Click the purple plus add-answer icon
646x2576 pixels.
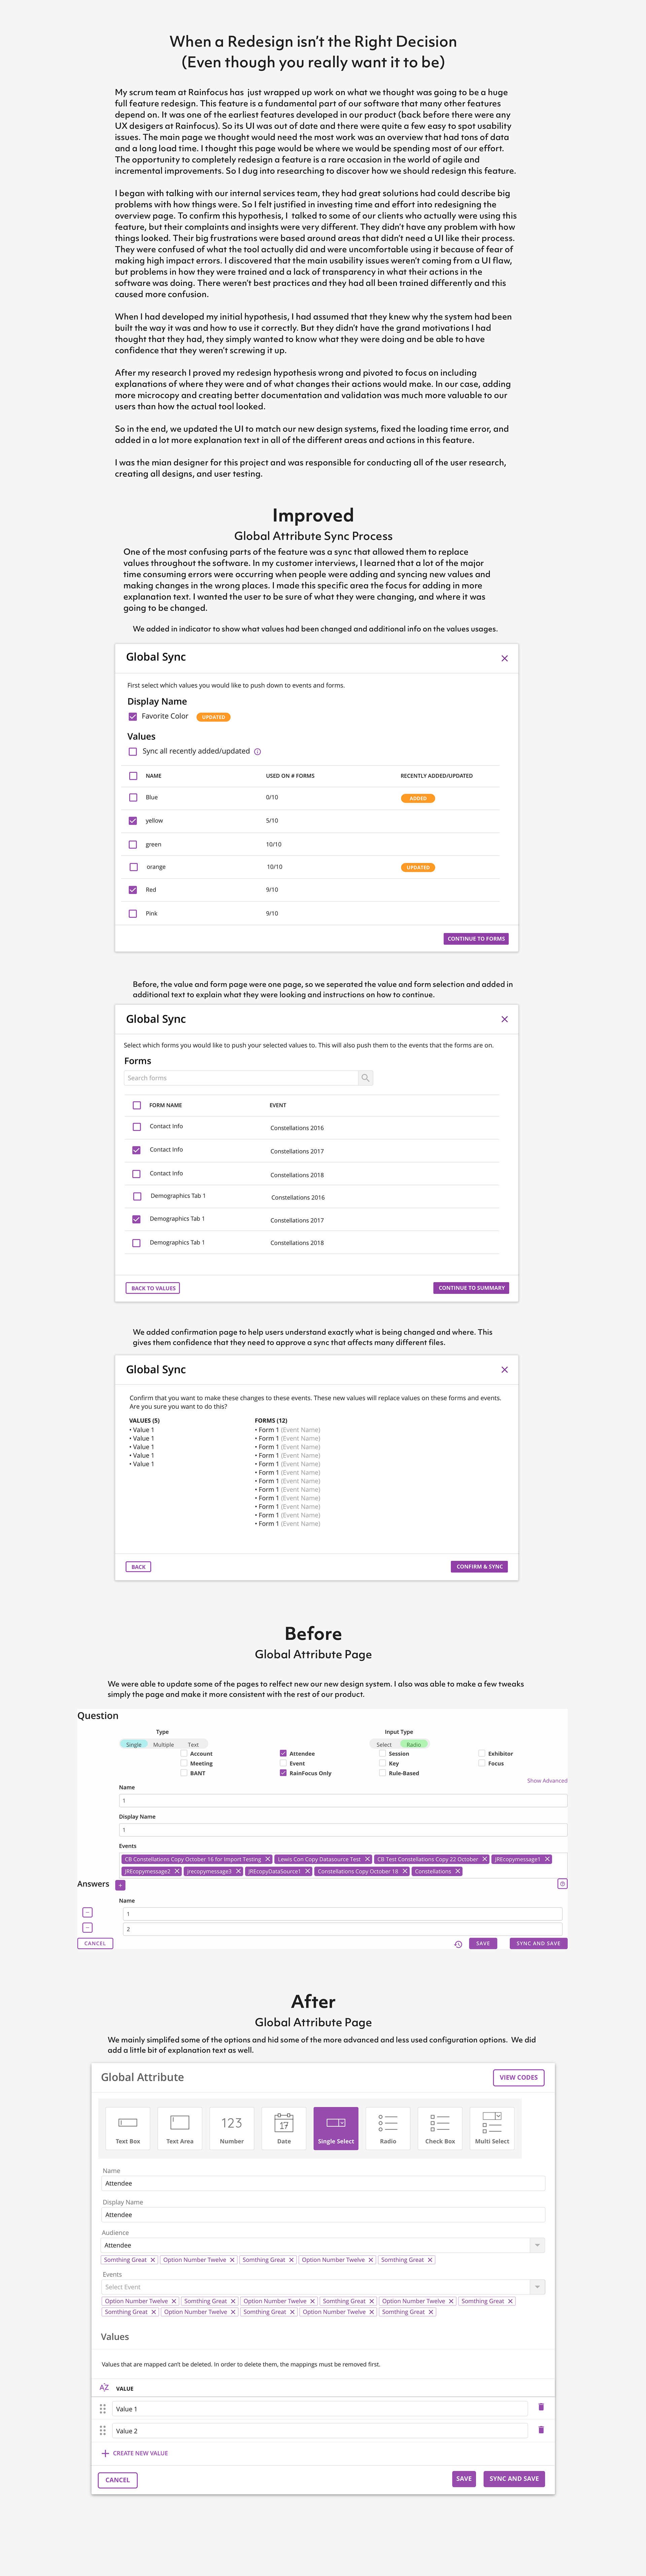coord(120,1885)
